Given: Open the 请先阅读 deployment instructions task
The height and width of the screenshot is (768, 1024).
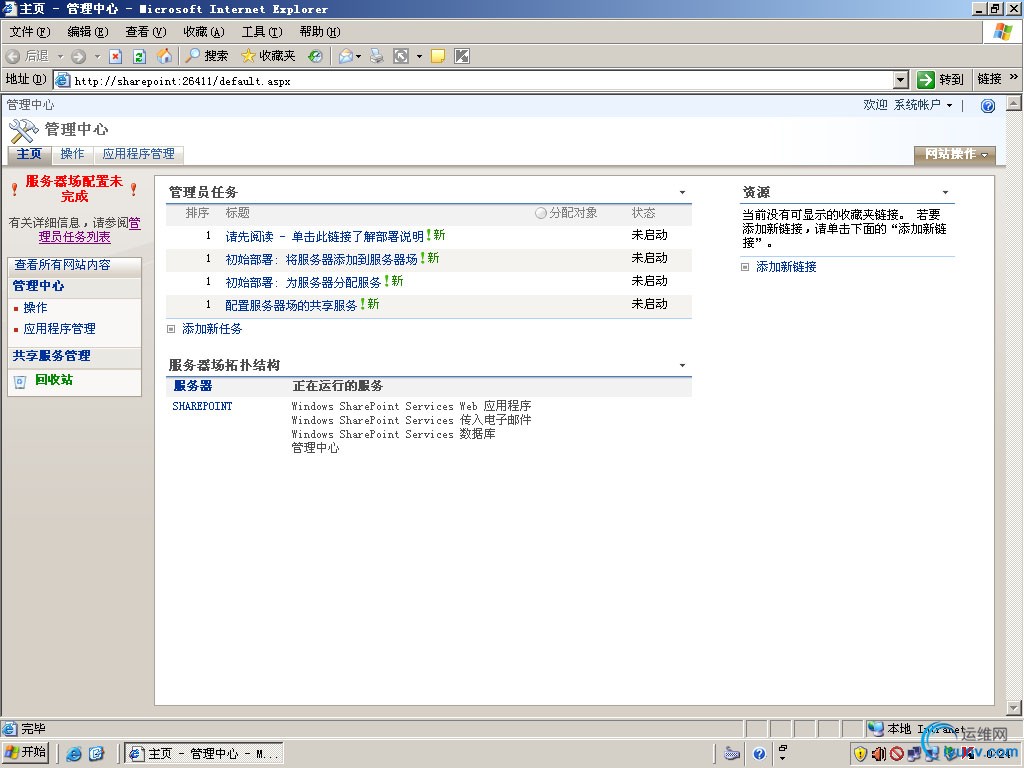Looking at the screenshot, I should click(325, 236).
